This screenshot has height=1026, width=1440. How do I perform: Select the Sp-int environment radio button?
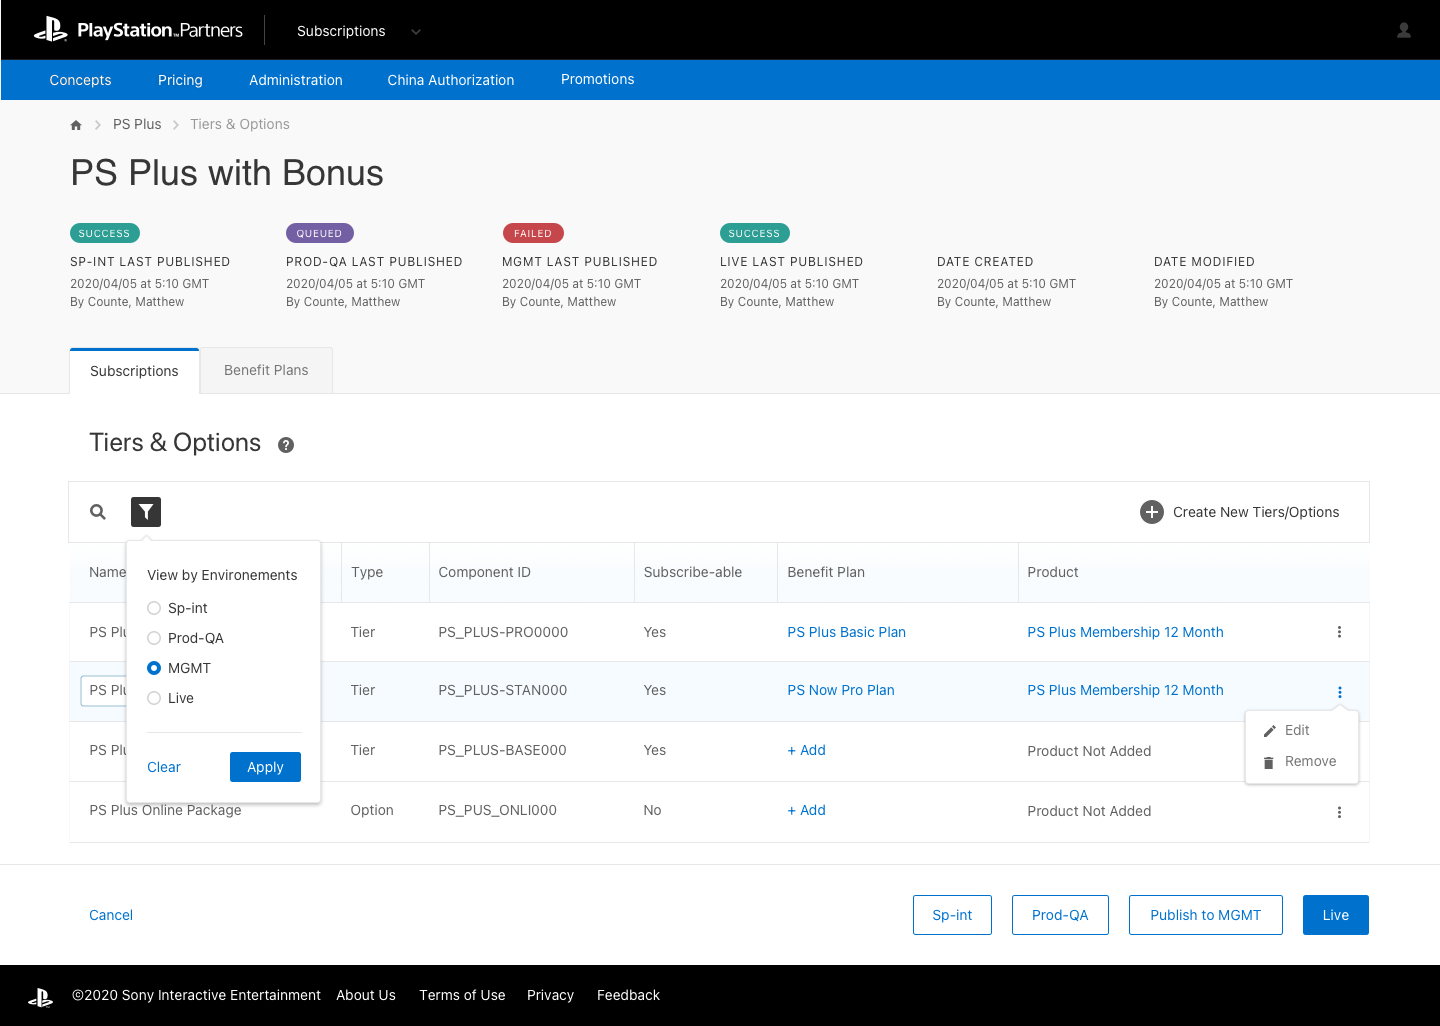click(154, 608)
